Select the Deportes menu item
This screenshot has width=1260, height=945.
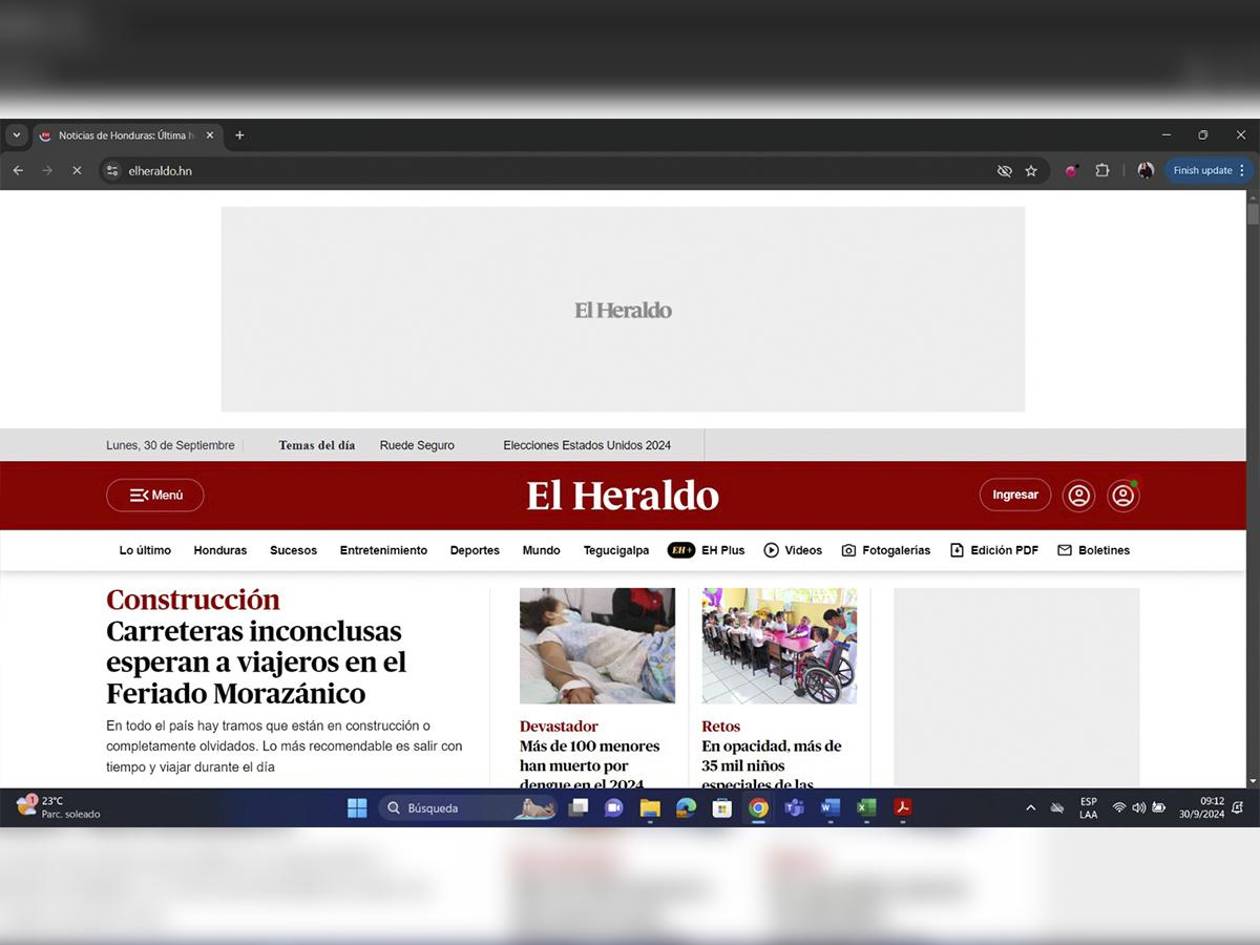[474, 550]
